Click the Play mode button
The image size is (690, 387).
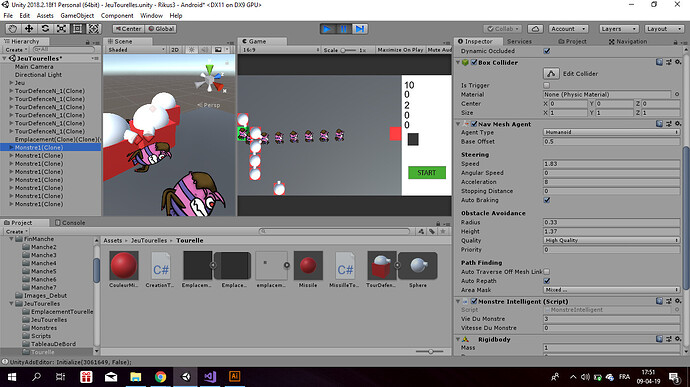point(327,29)
